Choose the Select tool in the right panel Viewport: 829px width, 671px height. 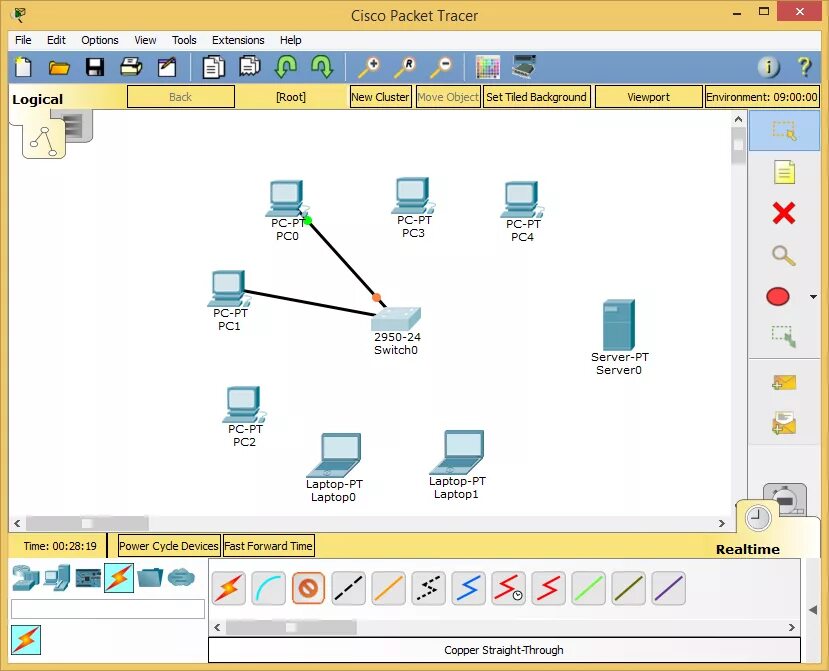click(x=784, y=131)
